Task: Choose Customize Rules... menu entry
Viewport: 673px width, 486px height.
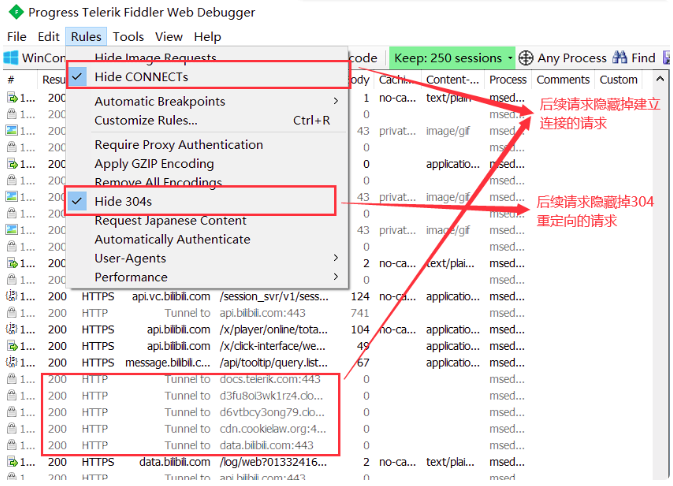Action: point(208,120)
